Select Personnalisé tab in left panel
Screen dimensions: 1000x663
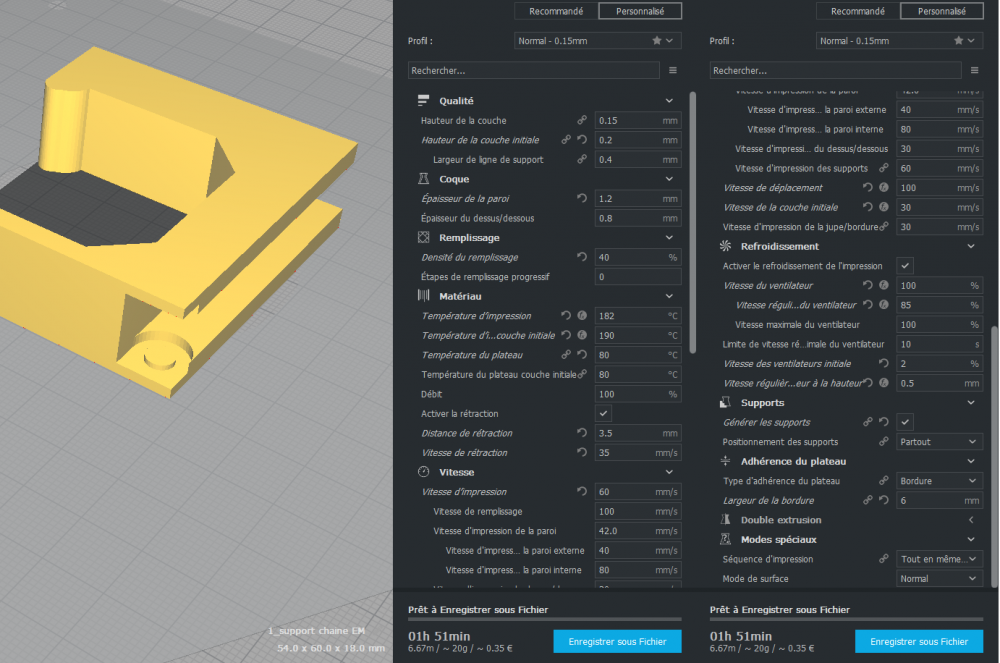click(640, 11)
